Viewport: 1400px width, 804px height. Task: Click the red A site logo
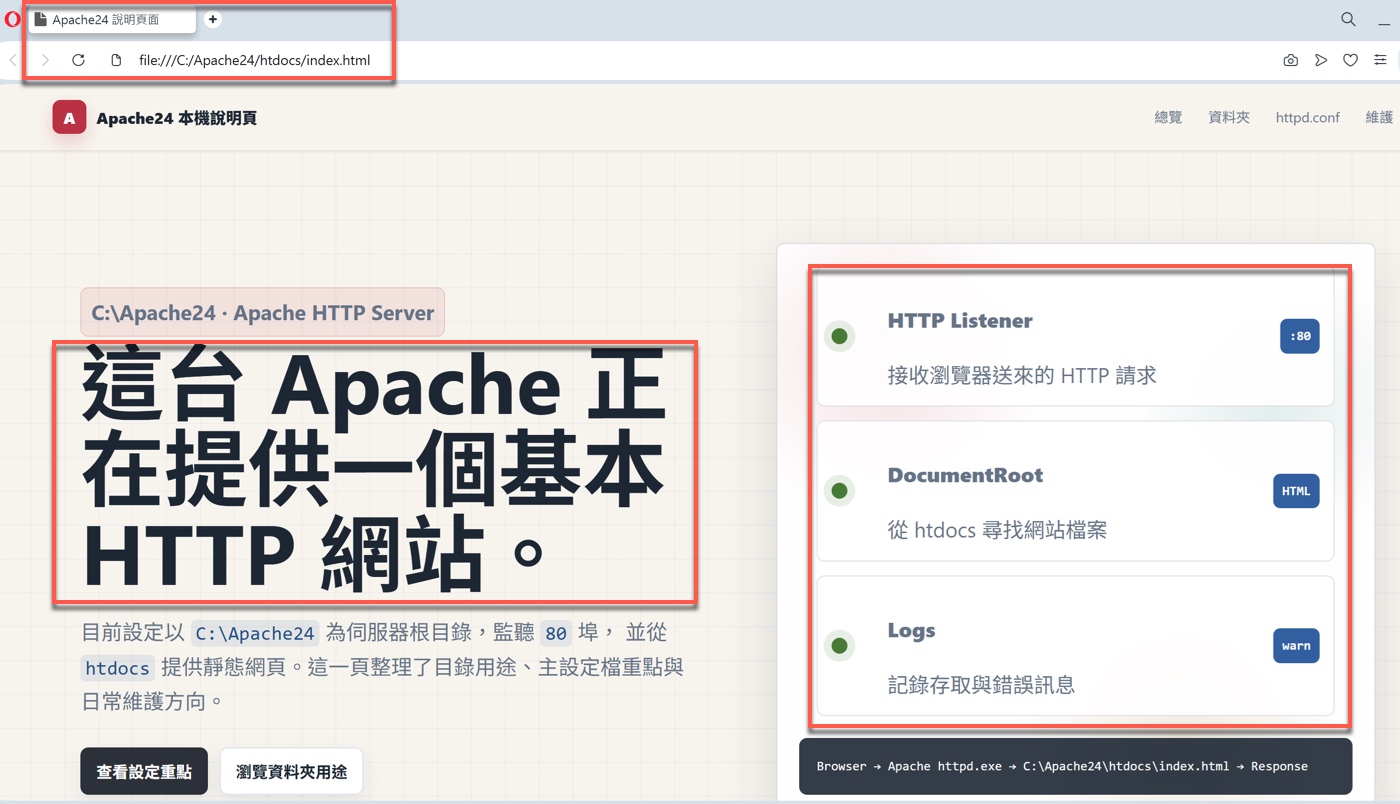click(x=69, y=118)
